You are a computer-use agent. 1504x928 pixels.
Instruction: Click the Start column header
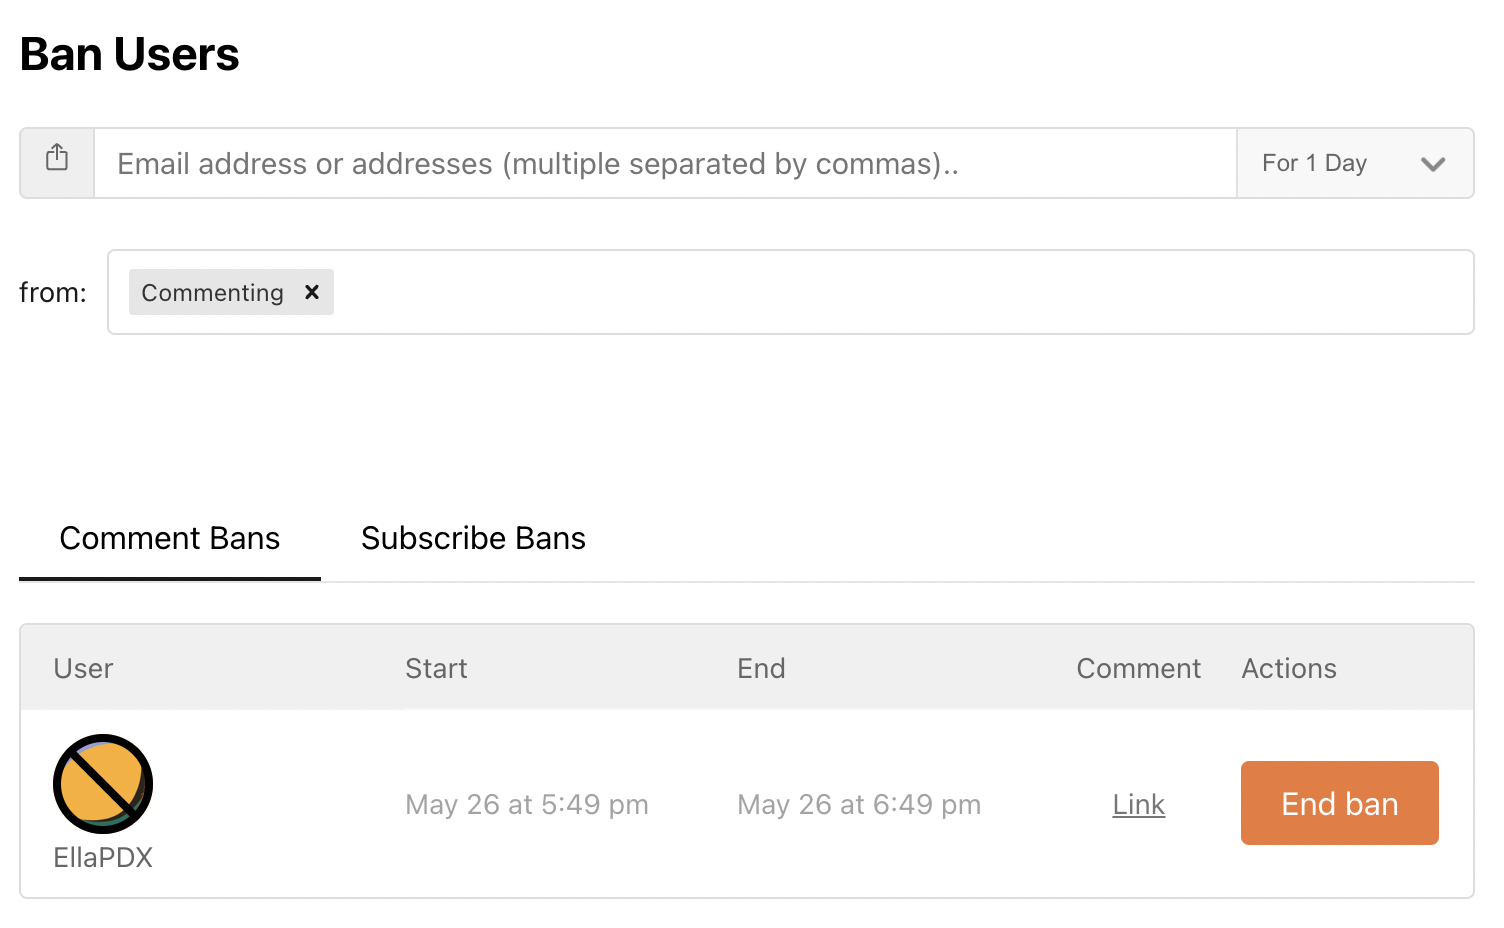[436, 668]
